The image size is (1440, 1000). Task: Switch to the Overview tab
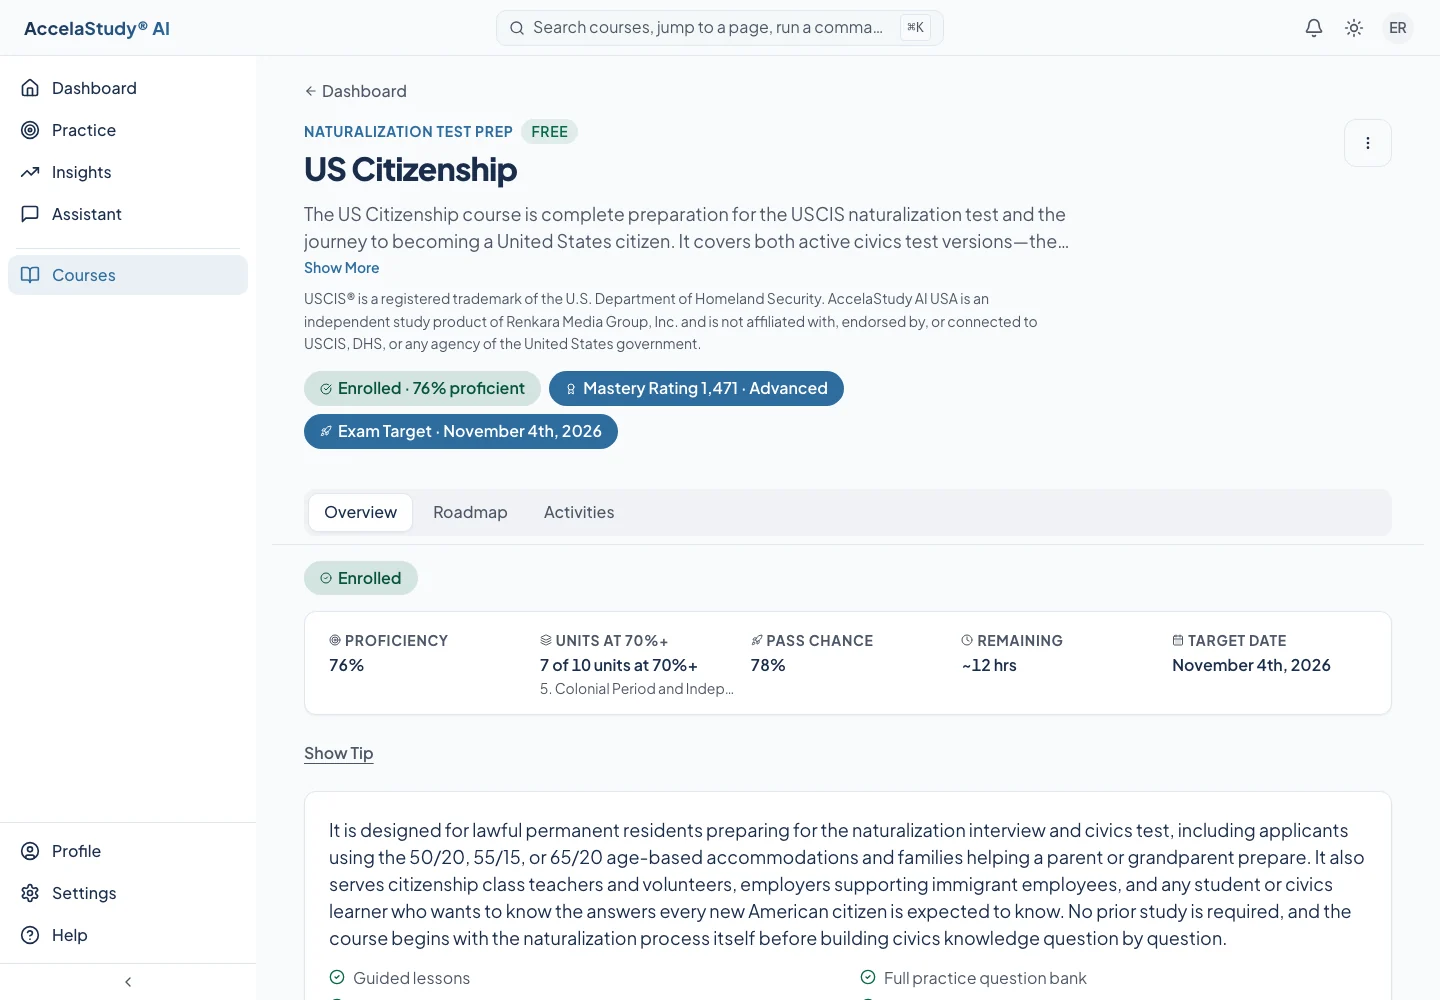click(360, 512)
